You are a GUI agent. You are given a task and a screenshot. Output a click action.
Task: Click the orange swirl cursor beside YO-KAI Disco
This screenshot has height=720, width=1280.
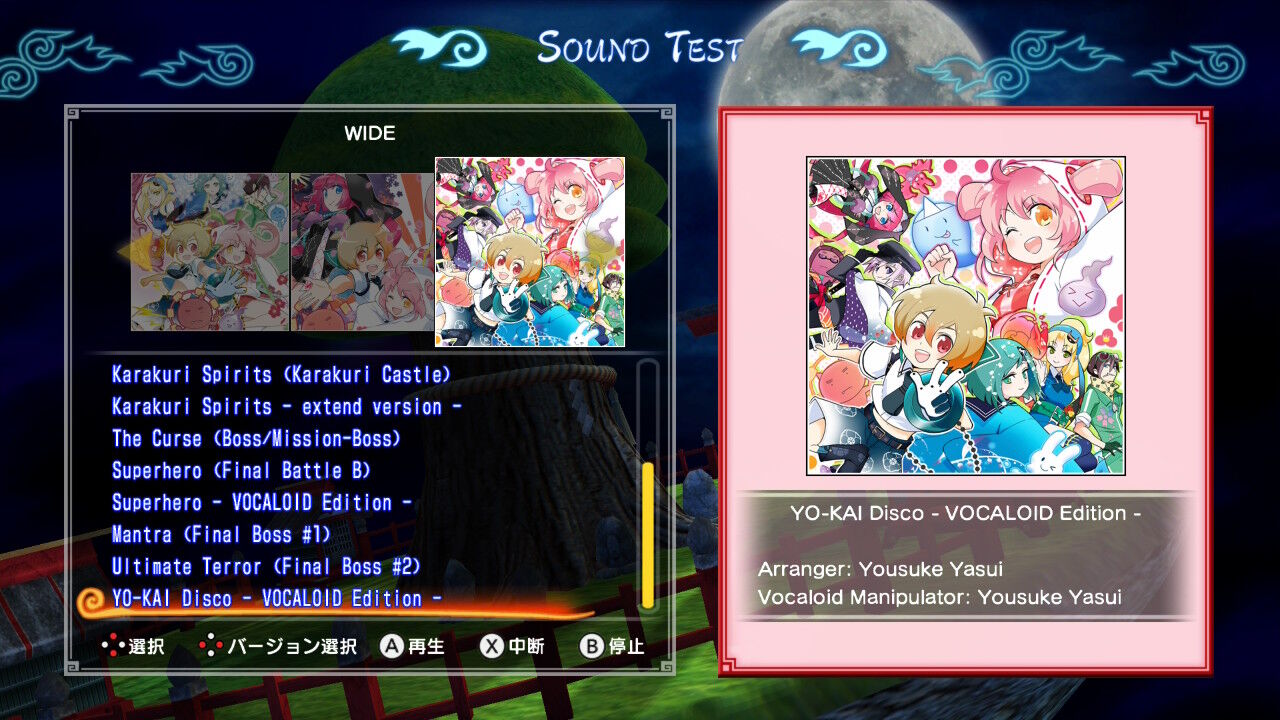pyautogui.click(x=91, y=600)
